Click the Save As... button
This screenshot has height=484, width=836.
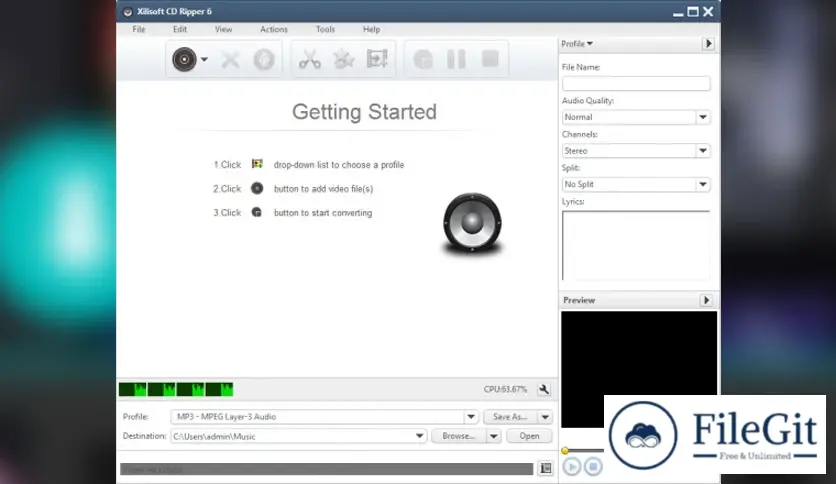click(x=510, y=417)
